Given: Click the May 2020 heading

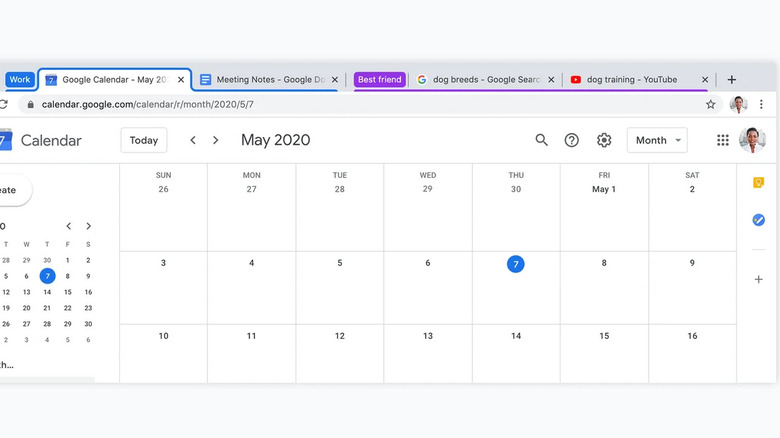Looking at the screenshot, I should tap(276, 140).
